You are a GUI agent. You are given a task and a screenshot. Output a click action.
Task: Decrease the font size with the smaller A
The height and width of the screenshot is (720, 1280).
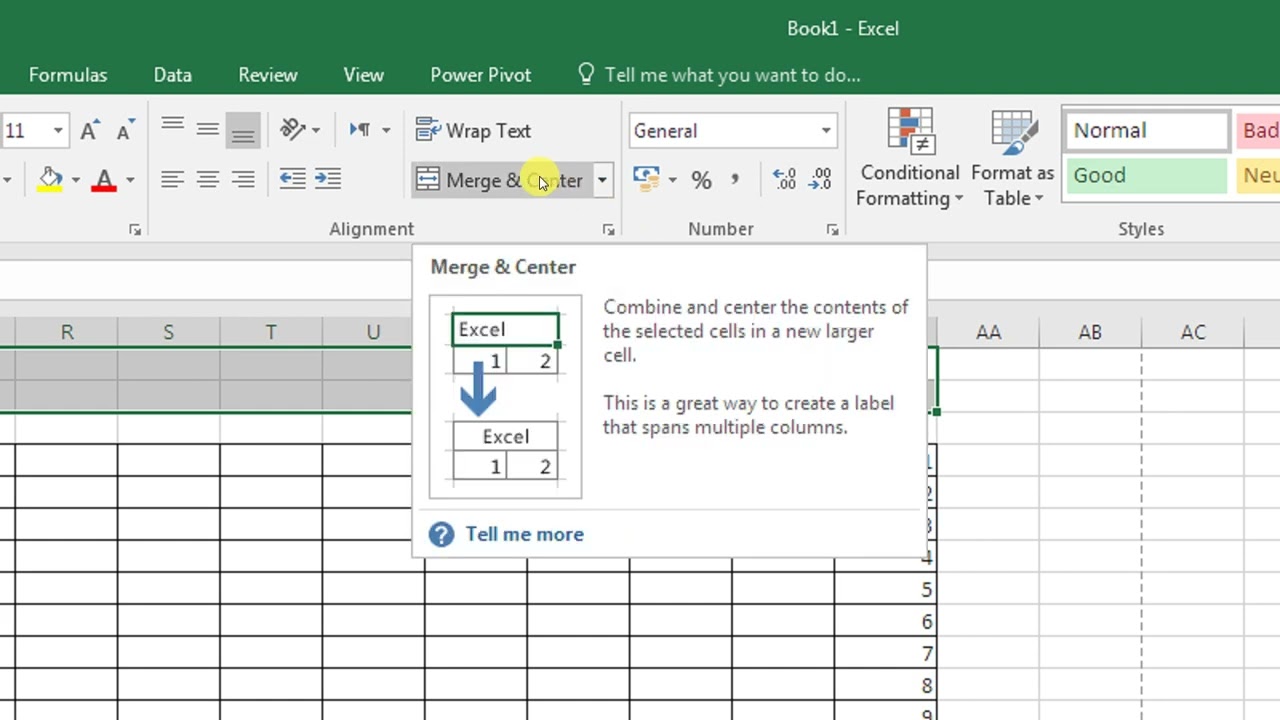pos(125,131)
